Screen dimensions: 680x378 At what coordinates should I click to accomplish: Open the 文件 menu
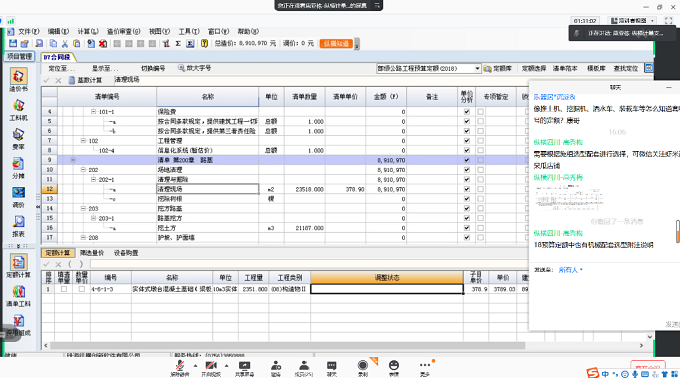click(x=29, y=32)
